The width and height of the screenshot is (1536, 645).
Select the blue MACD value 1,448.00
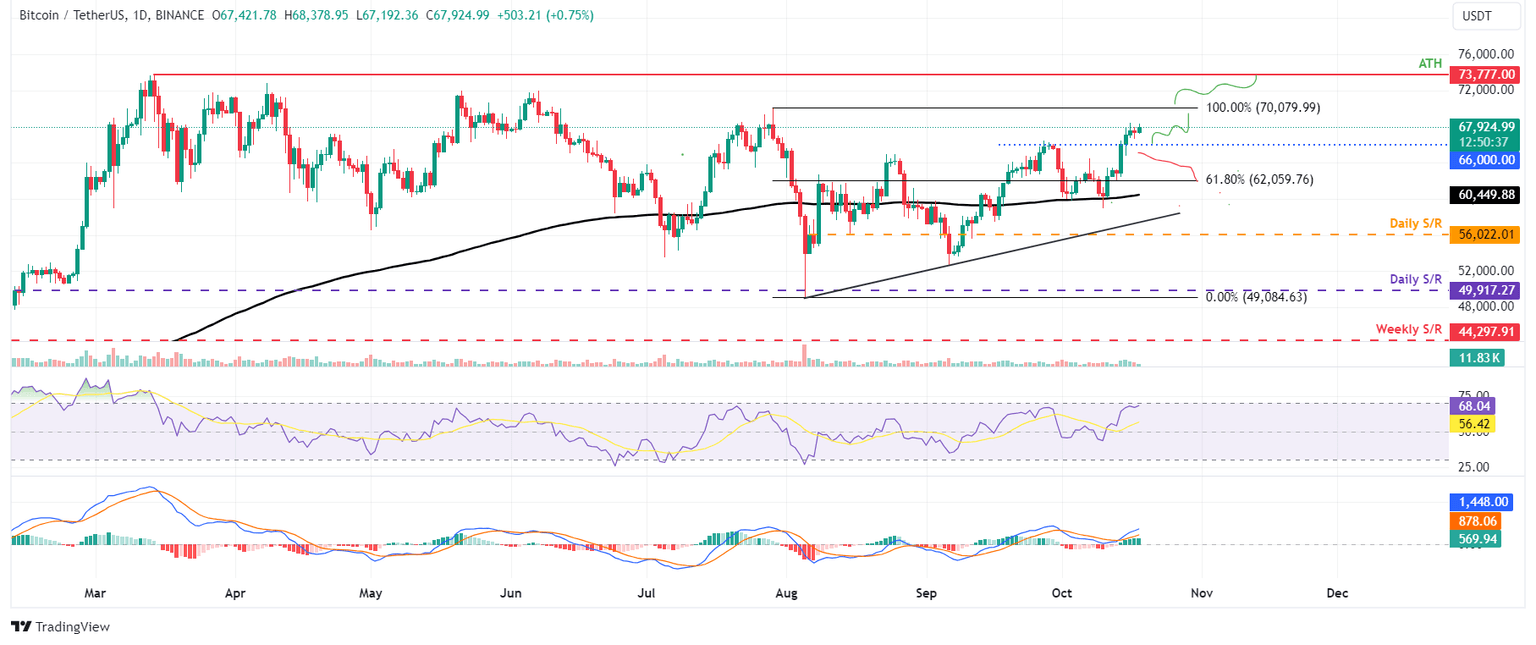tap(1482, 502)
